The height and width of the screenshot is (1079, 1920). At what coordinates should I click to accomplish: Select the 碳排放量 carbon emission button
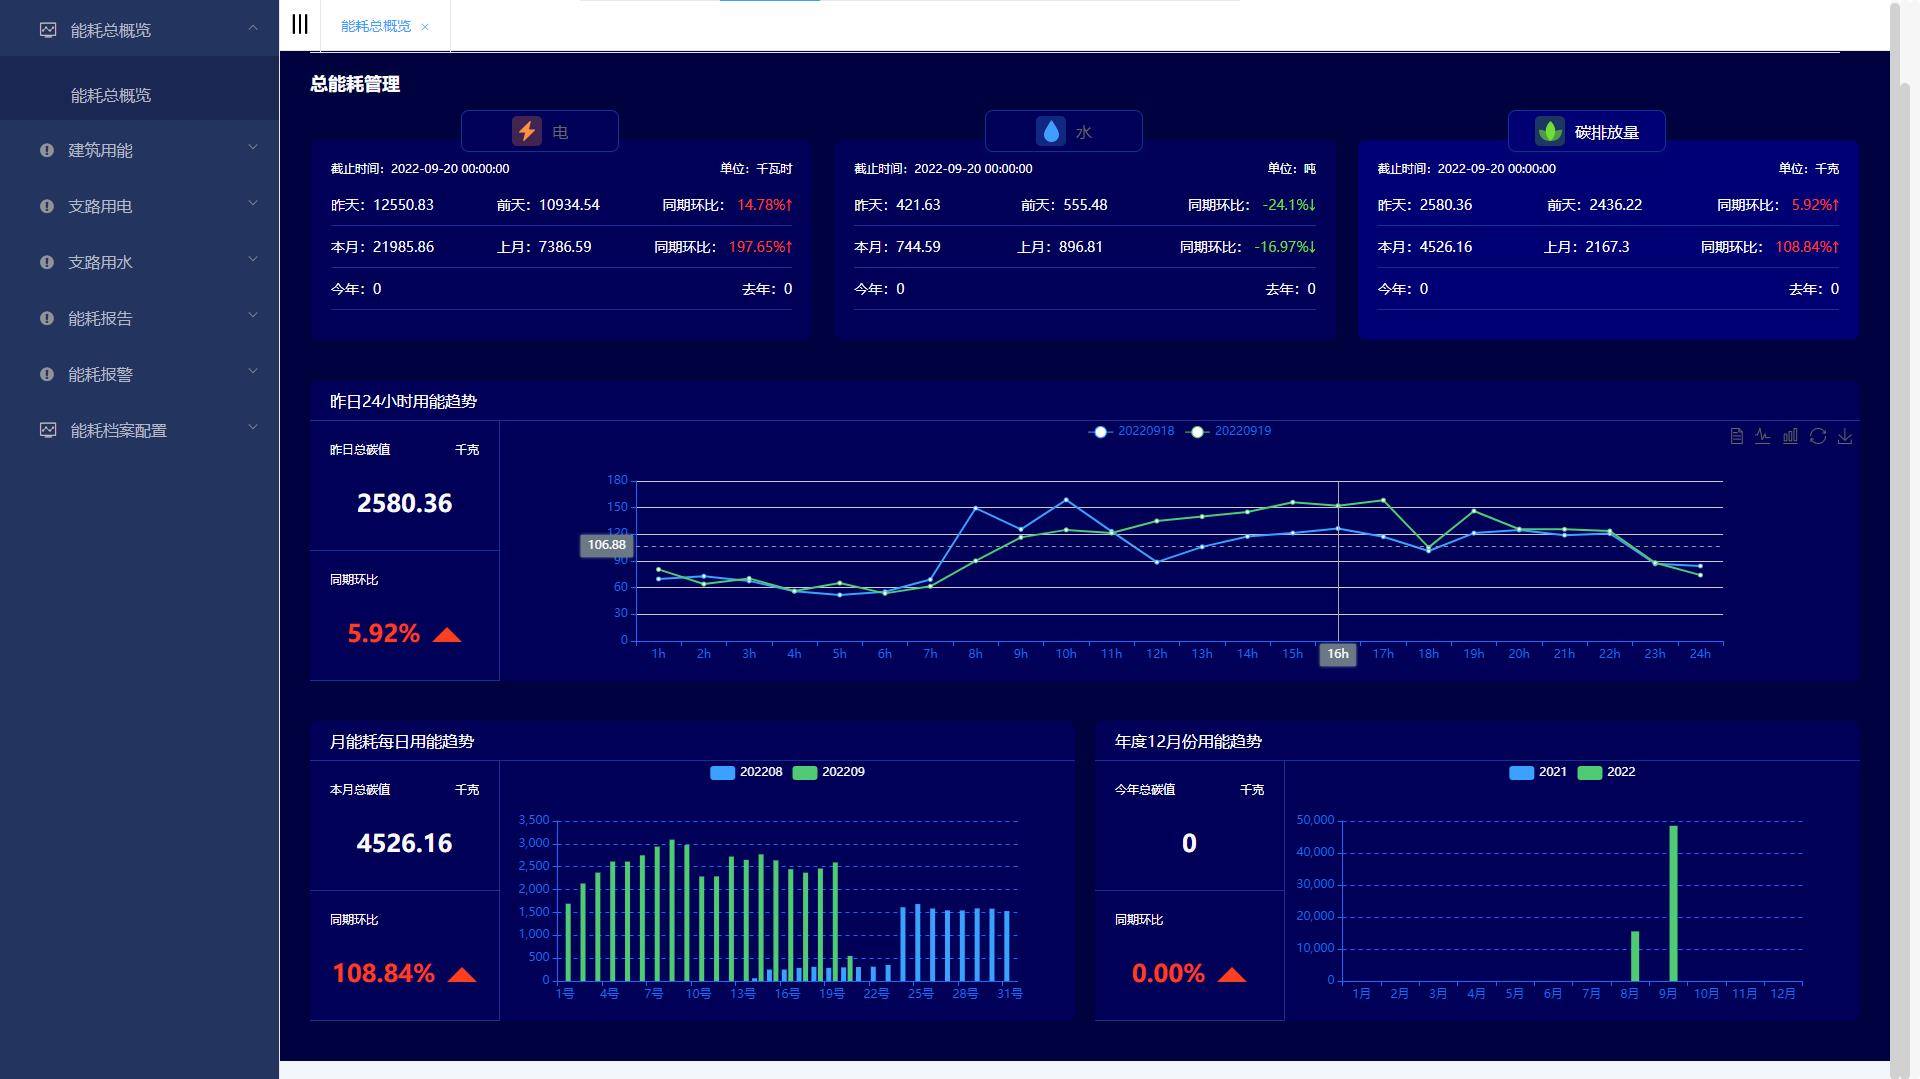(1586, 131)
